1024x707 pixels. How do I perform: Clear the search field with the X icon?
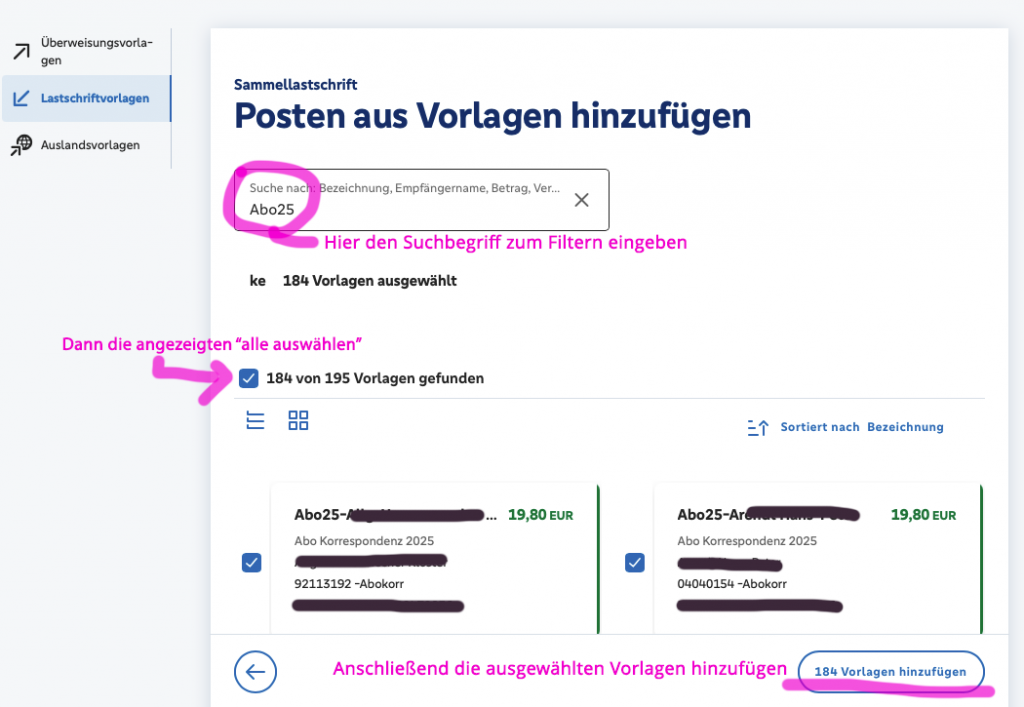coord(581,200)
